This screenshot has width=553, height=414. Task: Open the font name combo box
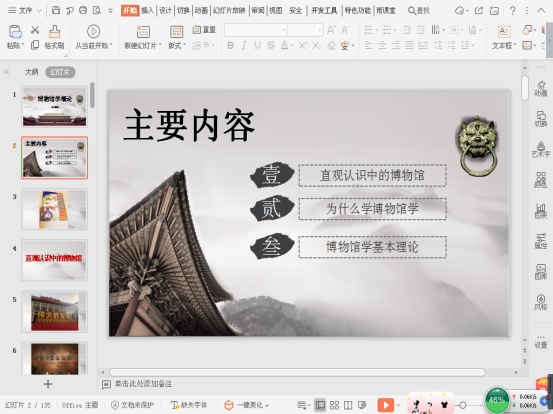(255, 30)
